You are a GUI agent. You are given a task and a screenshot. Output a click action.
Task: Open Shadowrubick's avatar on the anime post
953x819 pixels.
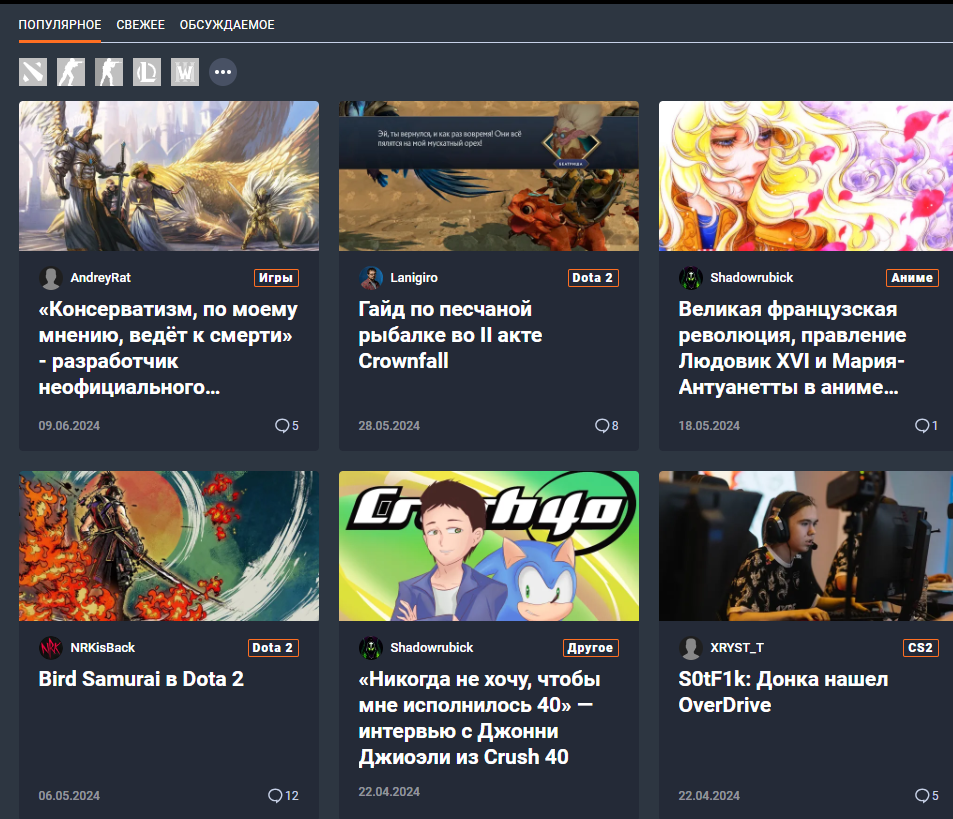[x=690, y=278]
